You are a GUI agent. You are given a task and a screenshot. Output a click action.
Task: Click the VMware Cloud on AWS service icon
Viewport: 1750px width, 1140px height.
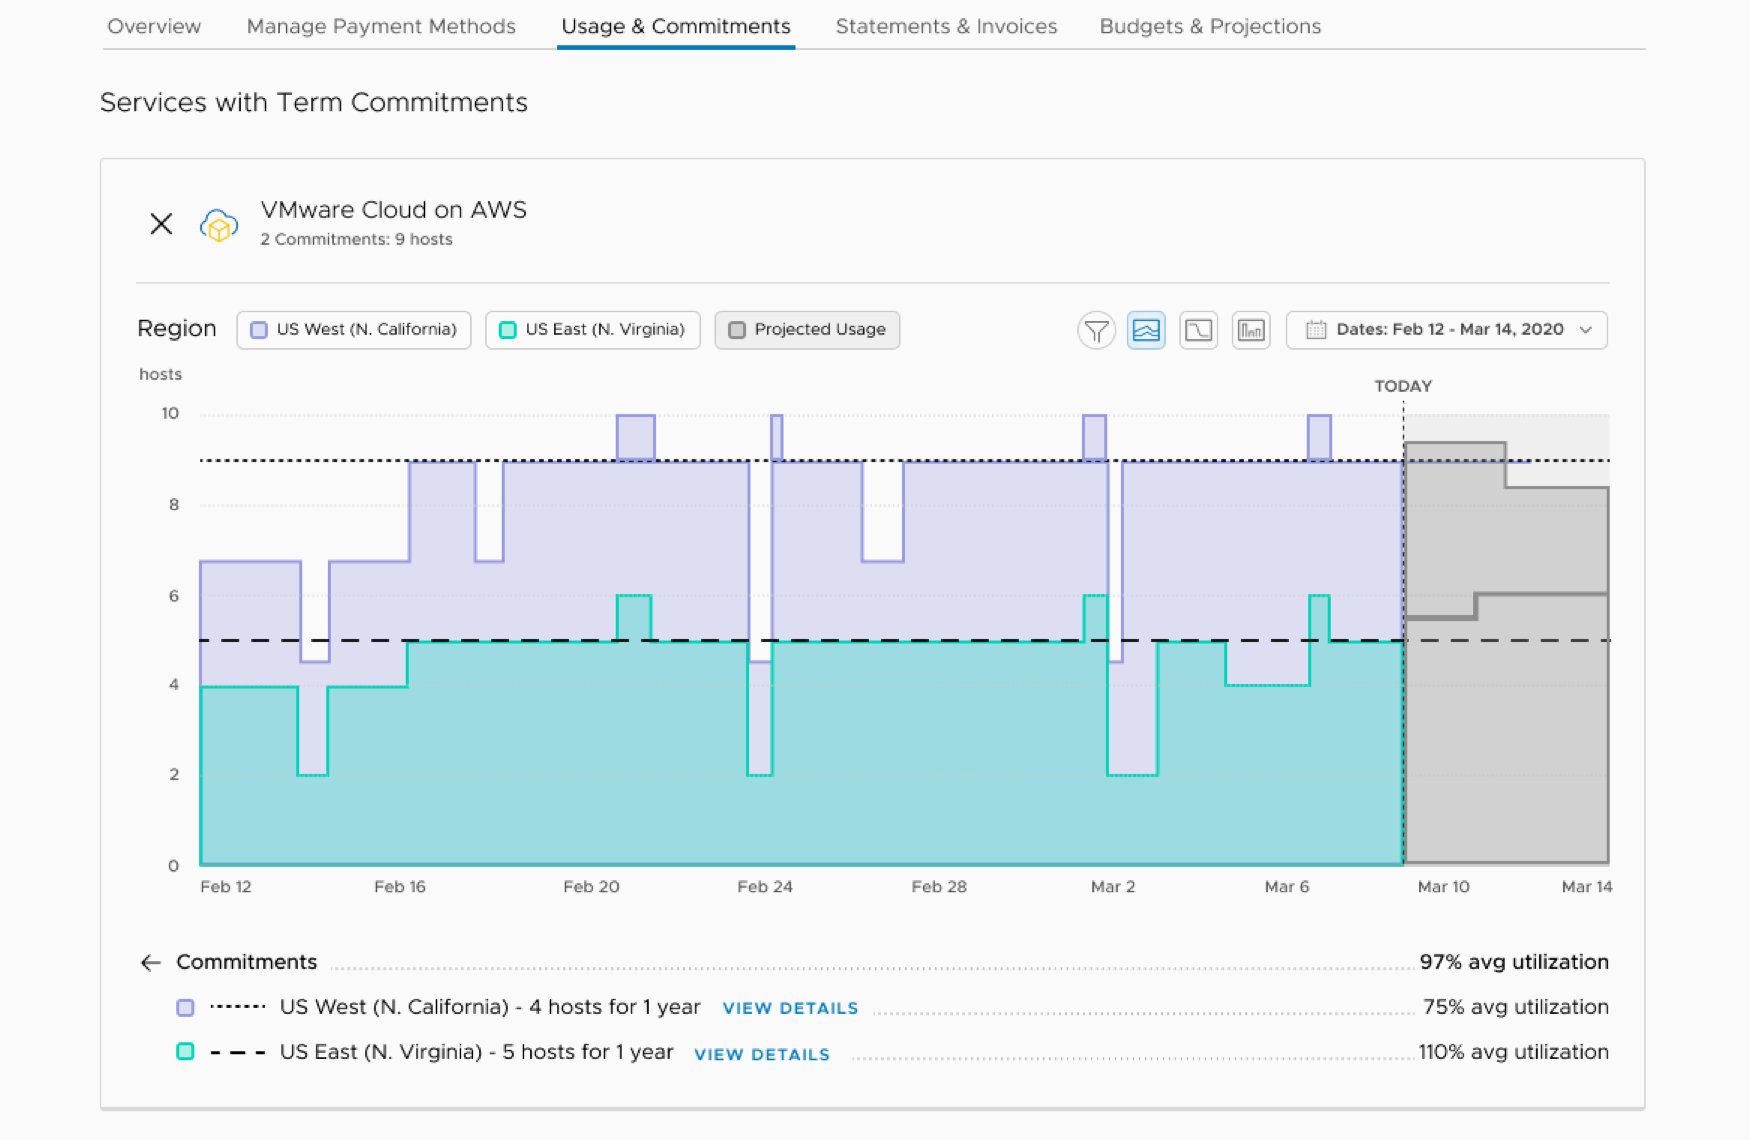click(x=219, y=225)
